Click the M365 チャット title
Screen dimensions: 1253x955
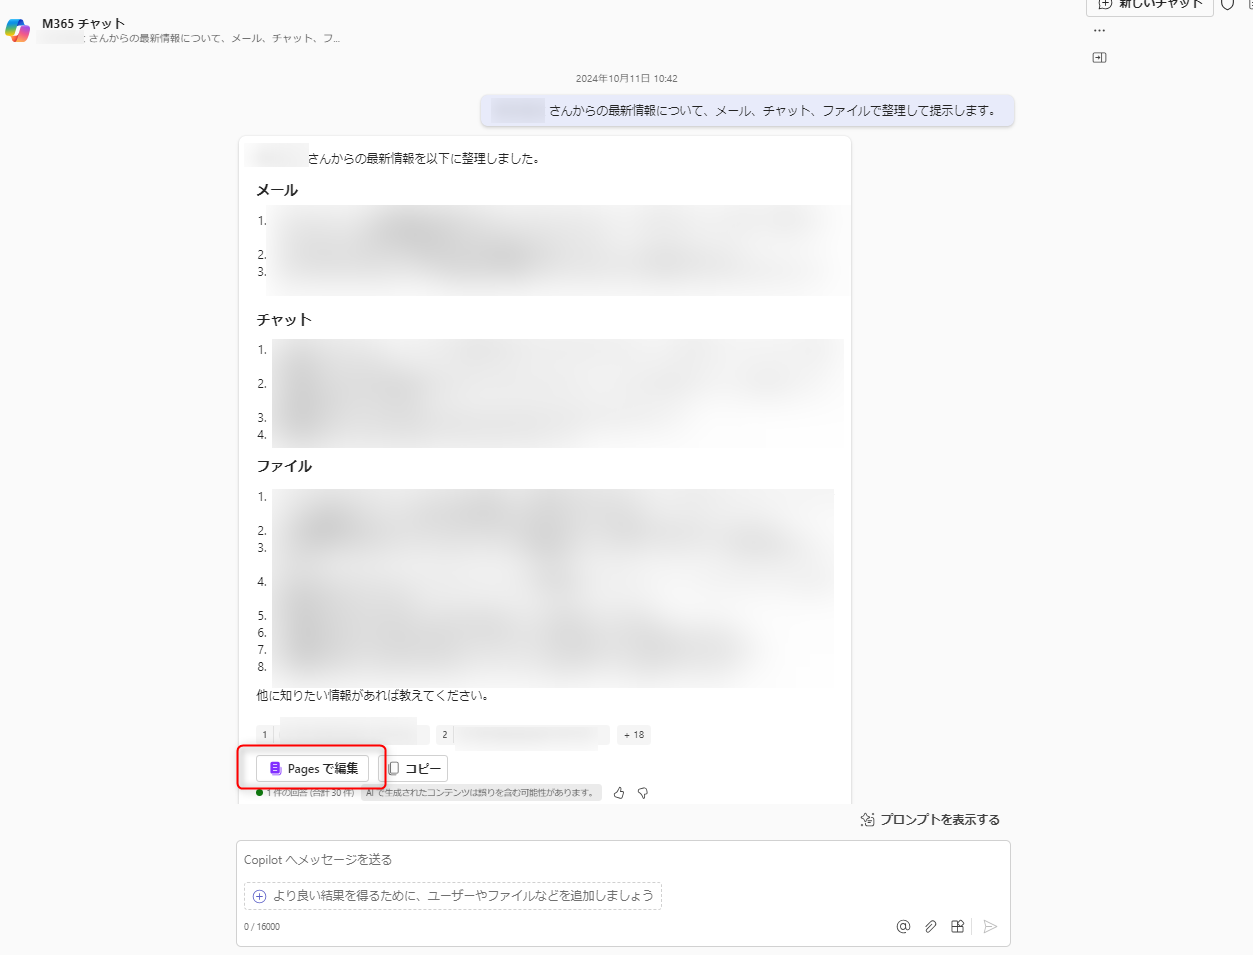tap(83, 23)
